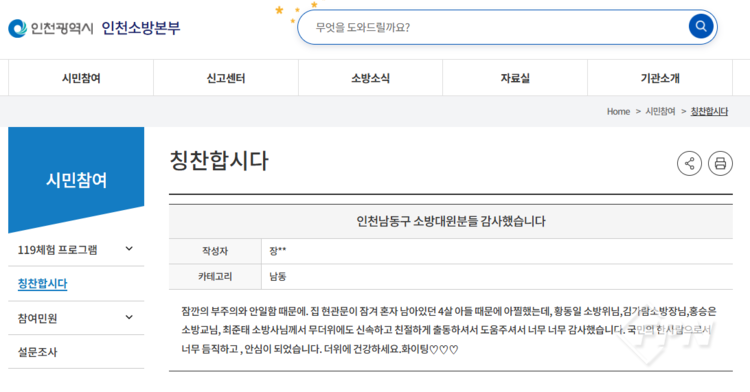The width and height of the screenshot is (750, 392).
Task: Open the 시민참여 top menu
Action: click(81, 78)
